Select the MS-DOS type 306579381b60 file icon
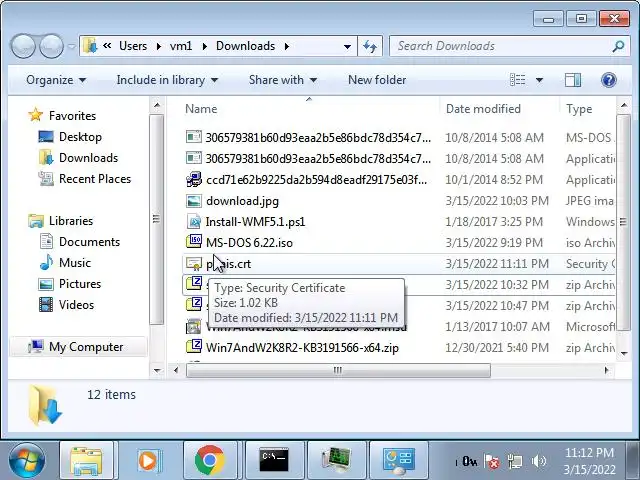Screen dimensions: 640x480 coord(194,137)
